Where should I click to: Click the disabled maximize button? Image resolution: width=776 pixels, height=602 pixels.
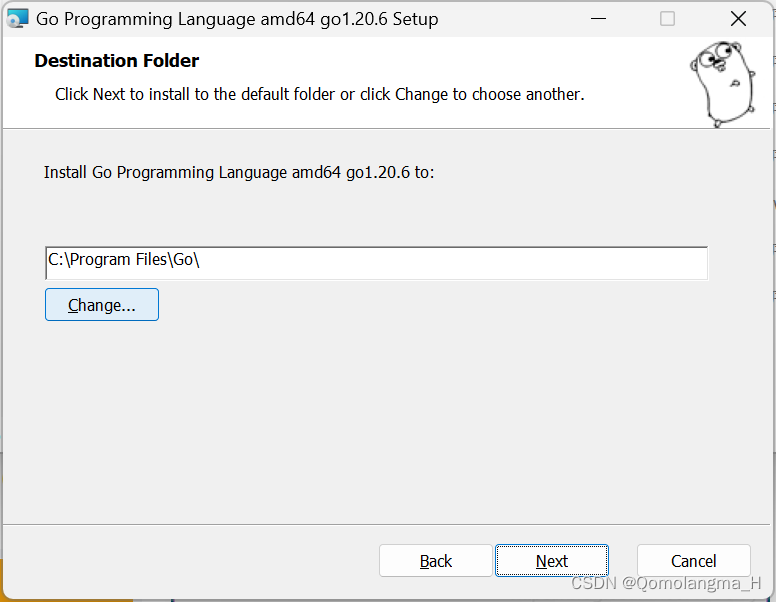pyautogui.click(x=667, y=19)
